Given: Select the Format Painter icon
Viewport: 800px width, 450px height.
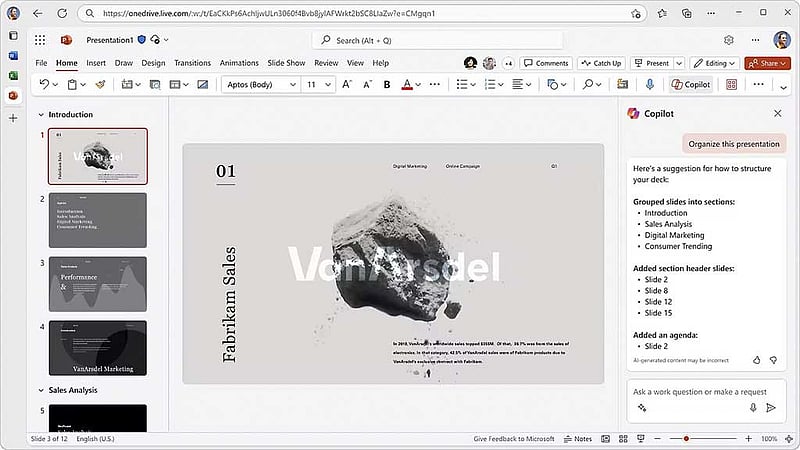Looking at the screenshot, I should click(101, 85).
